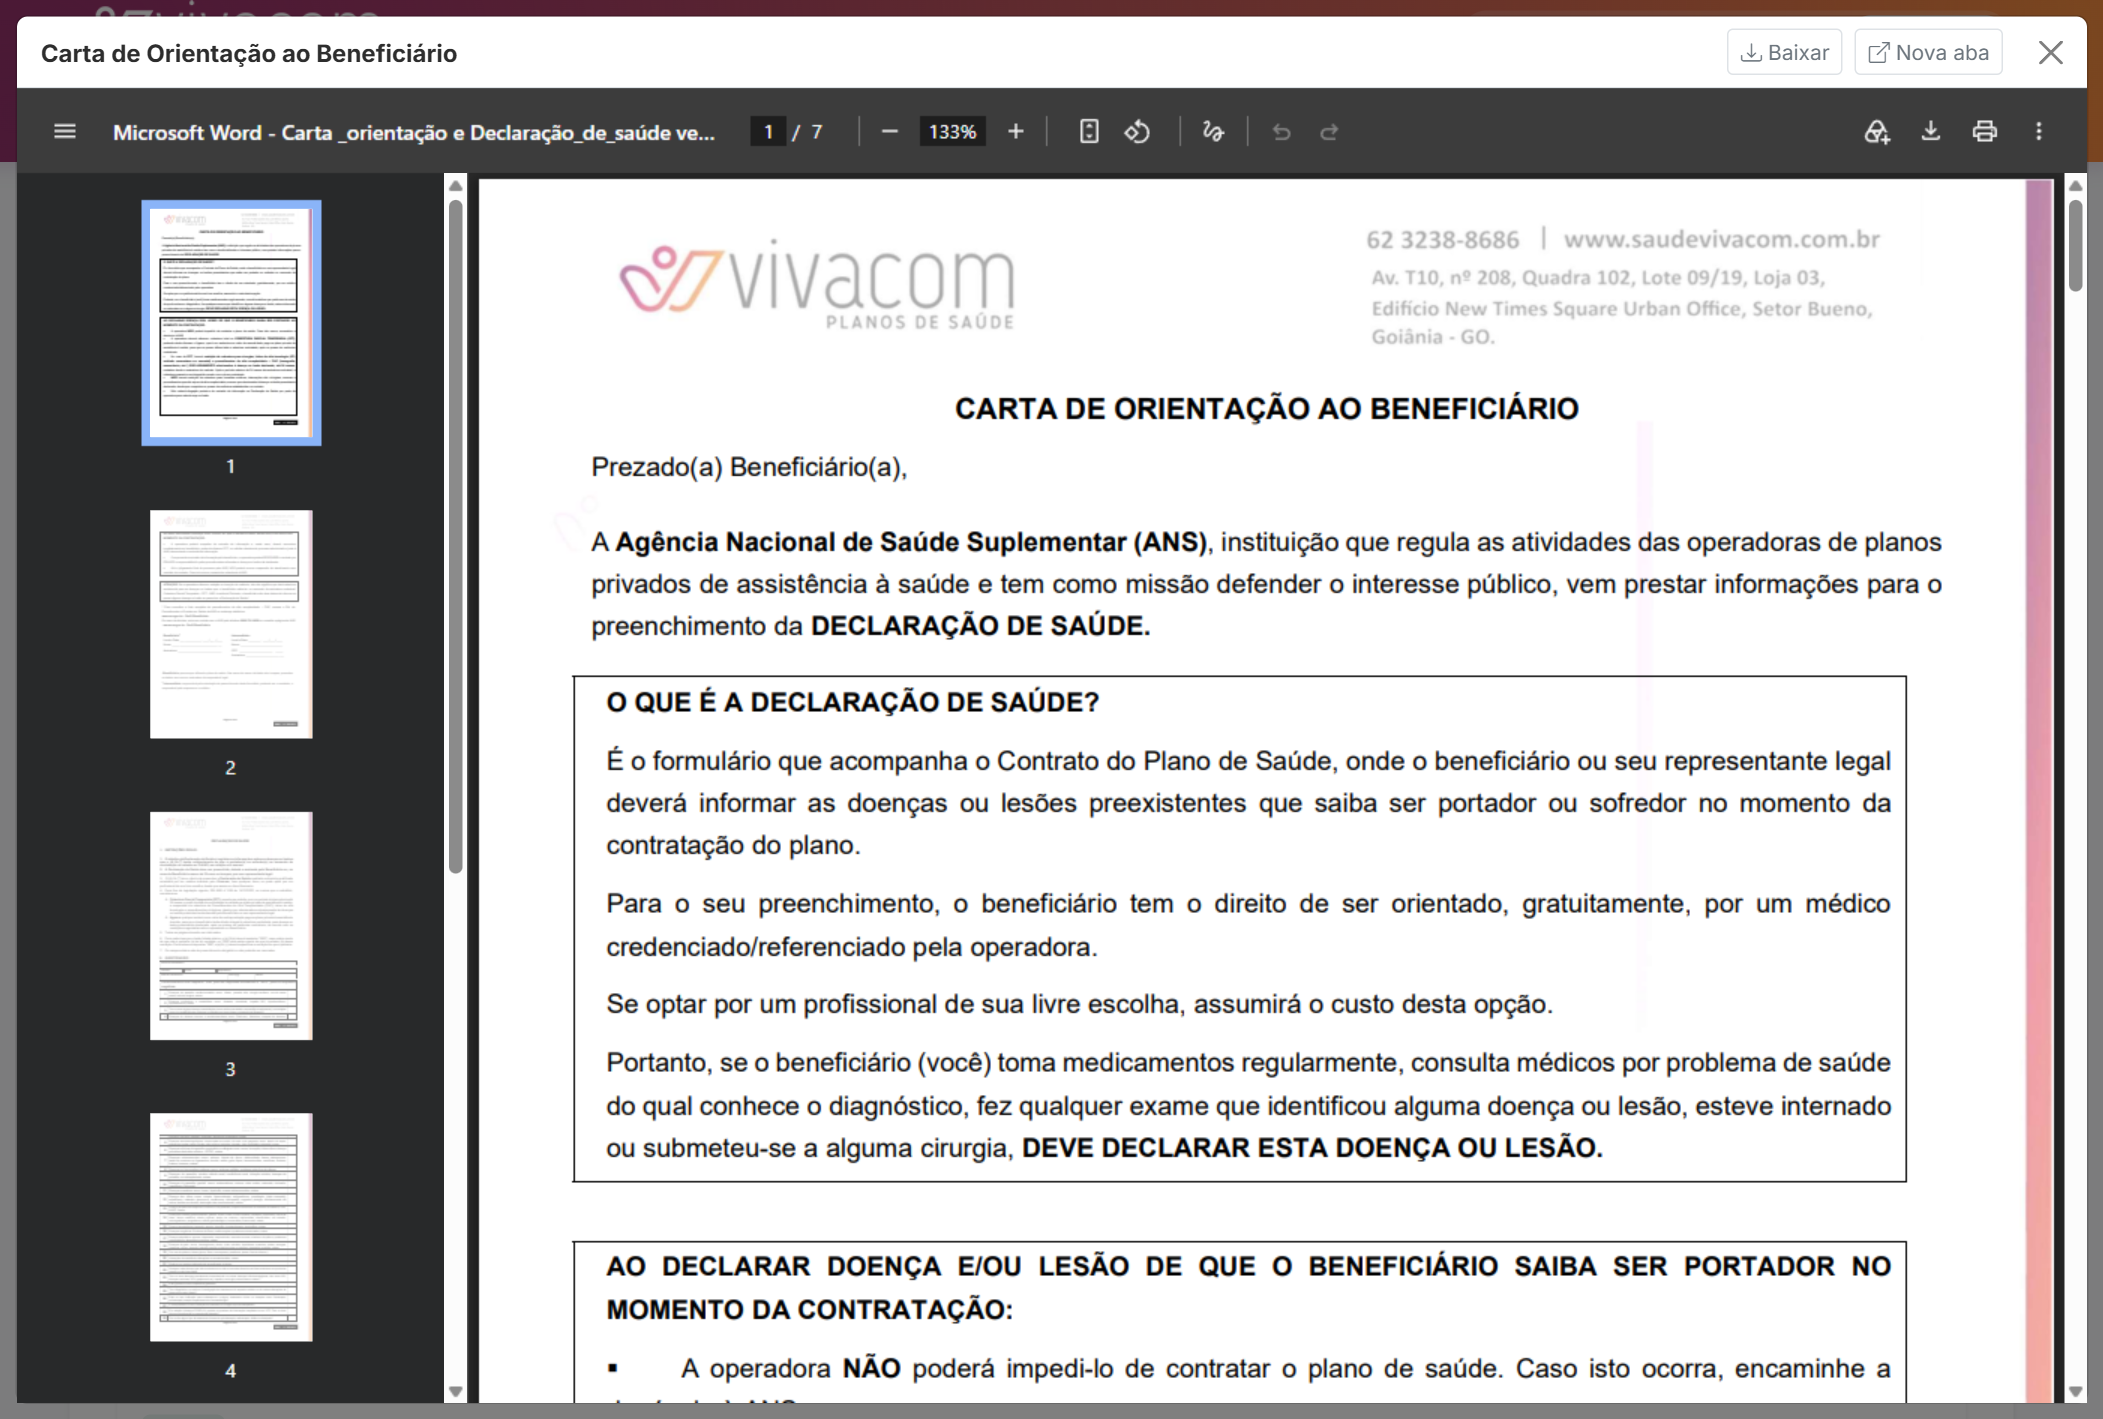Image resolution: width=2103 pixels, height=1419 pixels.
Task: Select page 3 thumbnail
Action: coord(231,926)
